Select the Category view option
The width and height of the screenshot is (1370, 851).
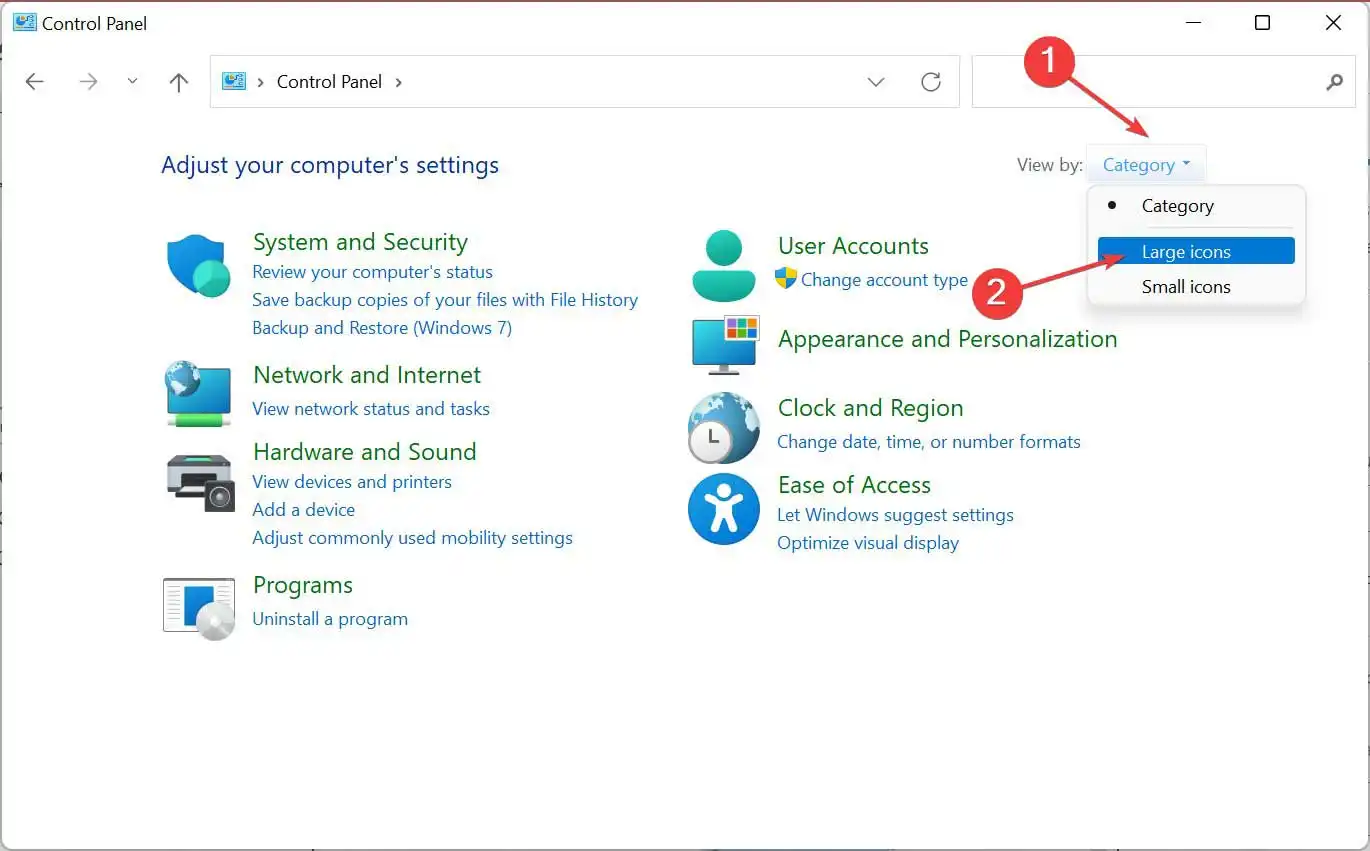[x=1177, y=206]
